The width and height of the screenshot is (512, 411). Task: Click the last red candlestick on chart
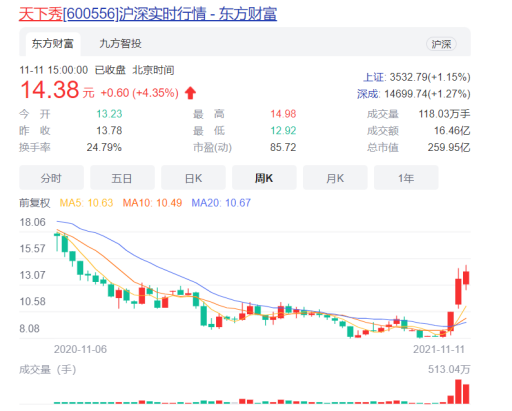click(x=466, y=278)
